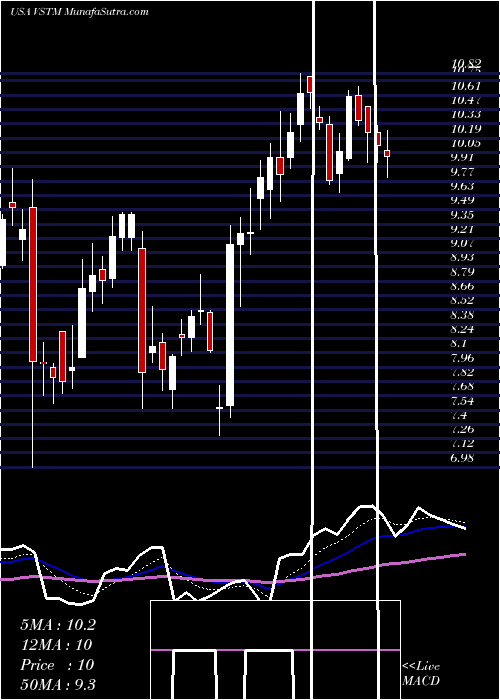Select the 7.68 price axis label

[x=463, y=386]
